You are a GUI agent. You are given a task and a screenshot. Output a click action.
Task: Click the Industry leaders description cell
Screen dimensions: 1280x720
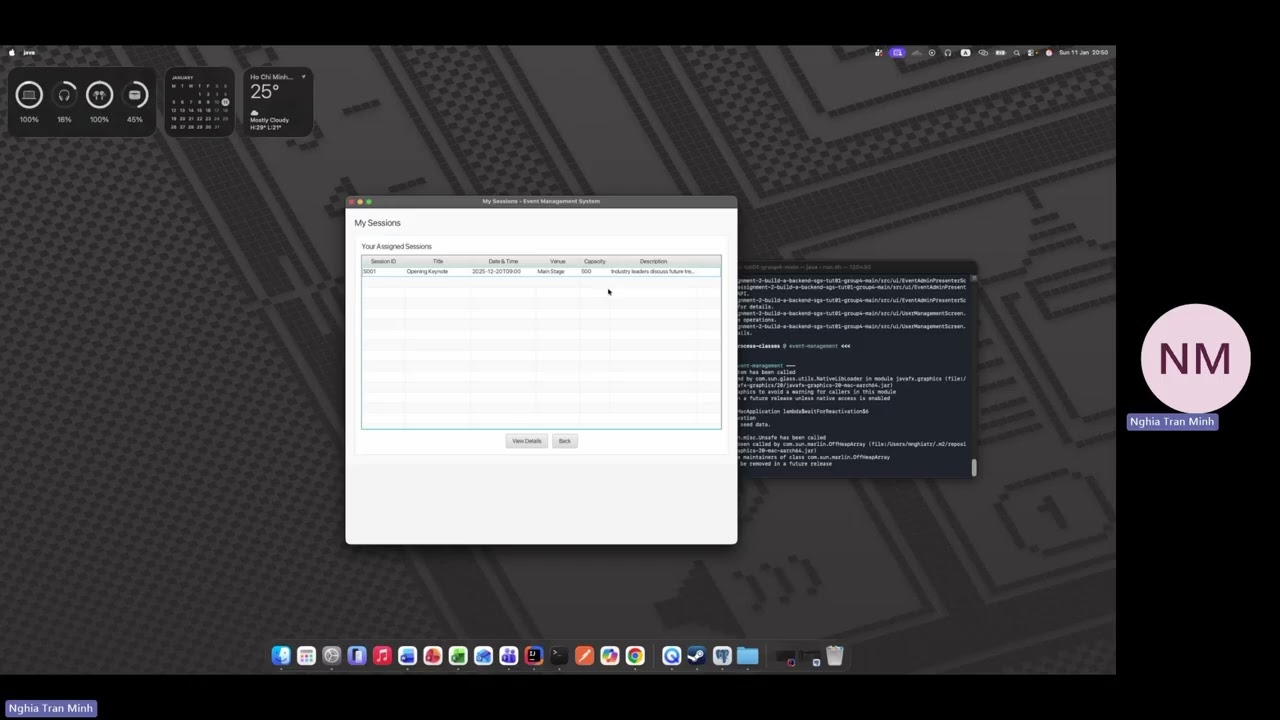coord(653,271)
